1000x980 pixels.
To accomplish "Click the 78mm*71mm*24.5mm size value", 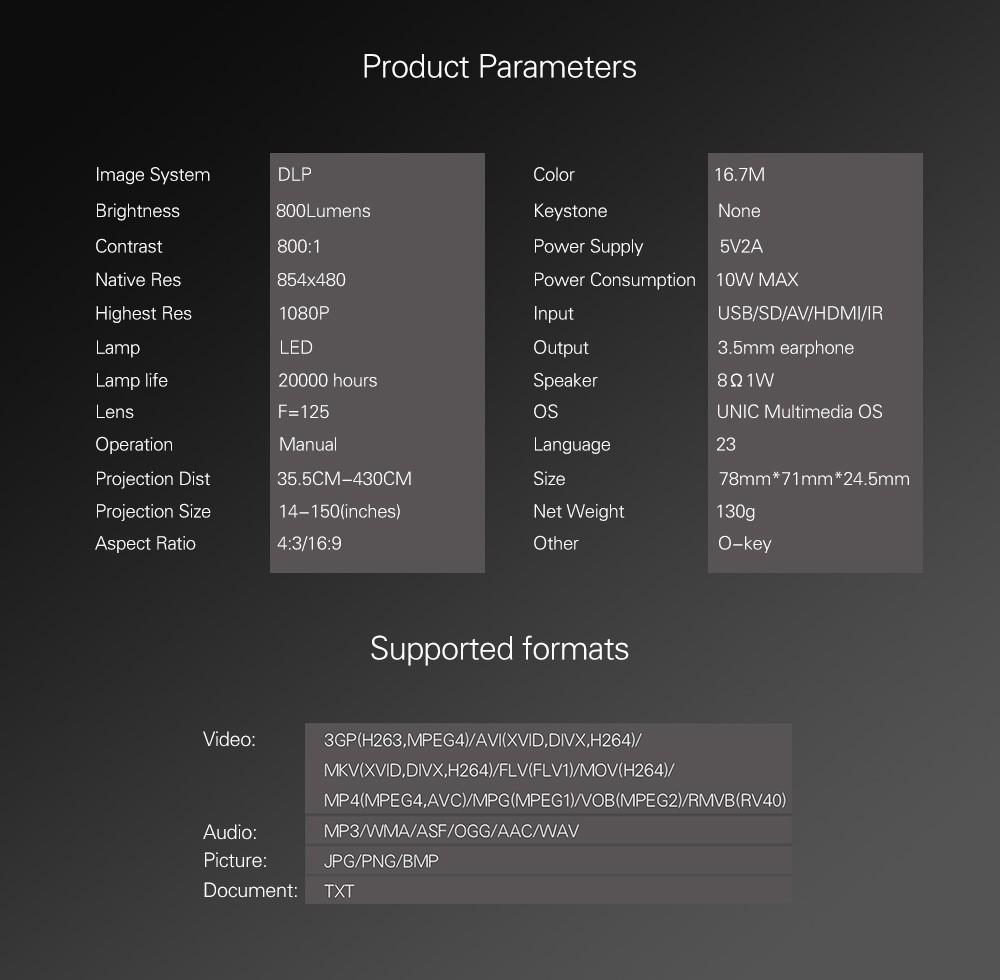I will click(814, 479).
